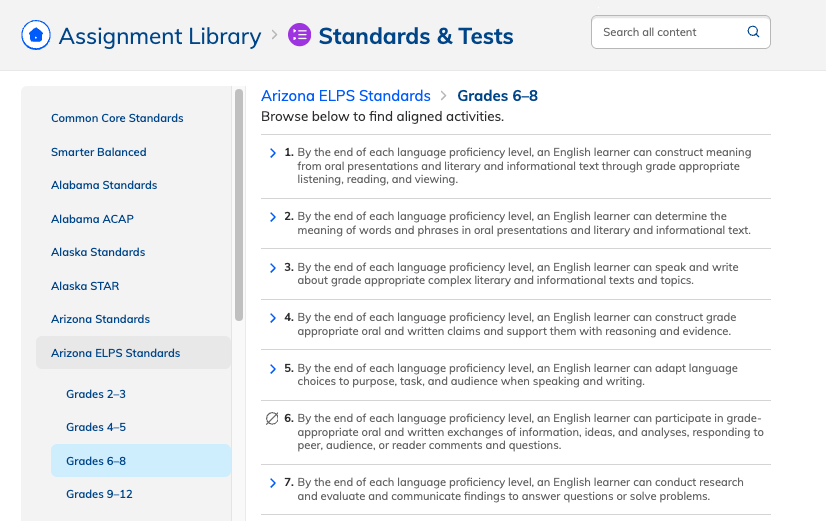Expand standard 1 about constructing meaning
This screenshot has height=521, width=826.
(273, 153)
